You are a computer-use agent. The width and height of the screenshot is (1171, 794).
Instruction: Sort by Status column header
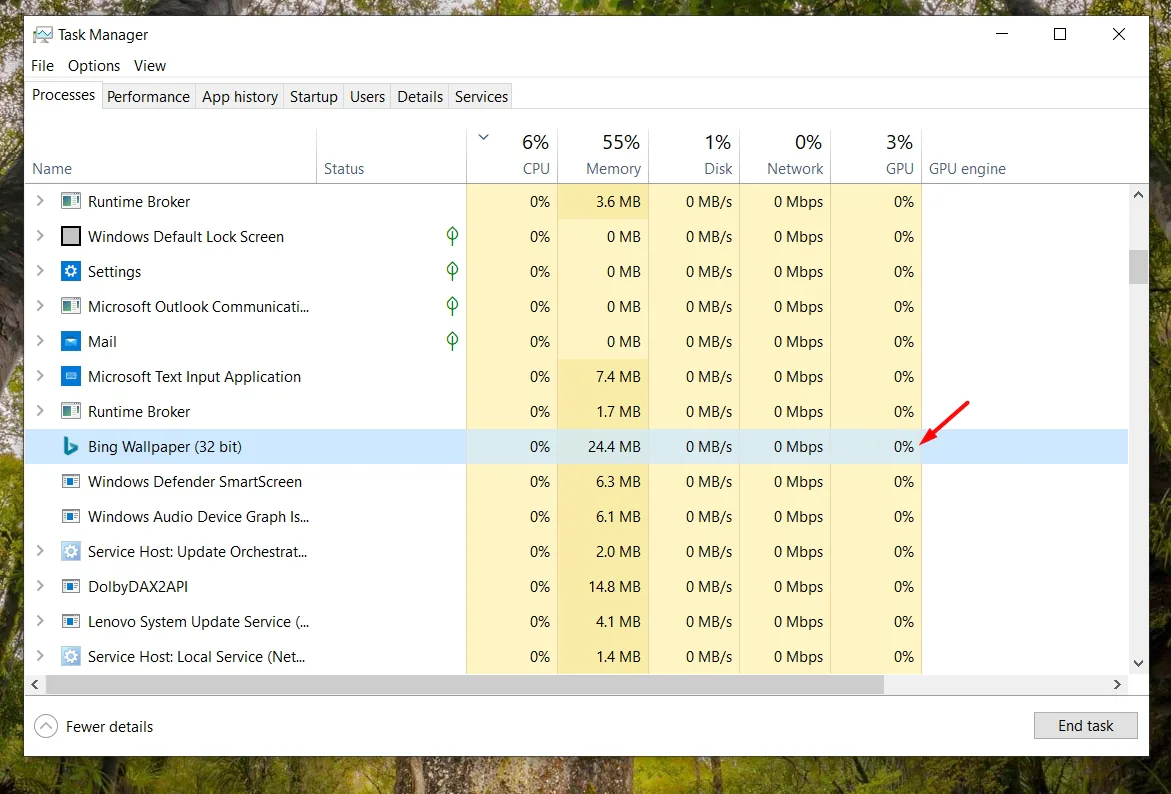point(392,156)
